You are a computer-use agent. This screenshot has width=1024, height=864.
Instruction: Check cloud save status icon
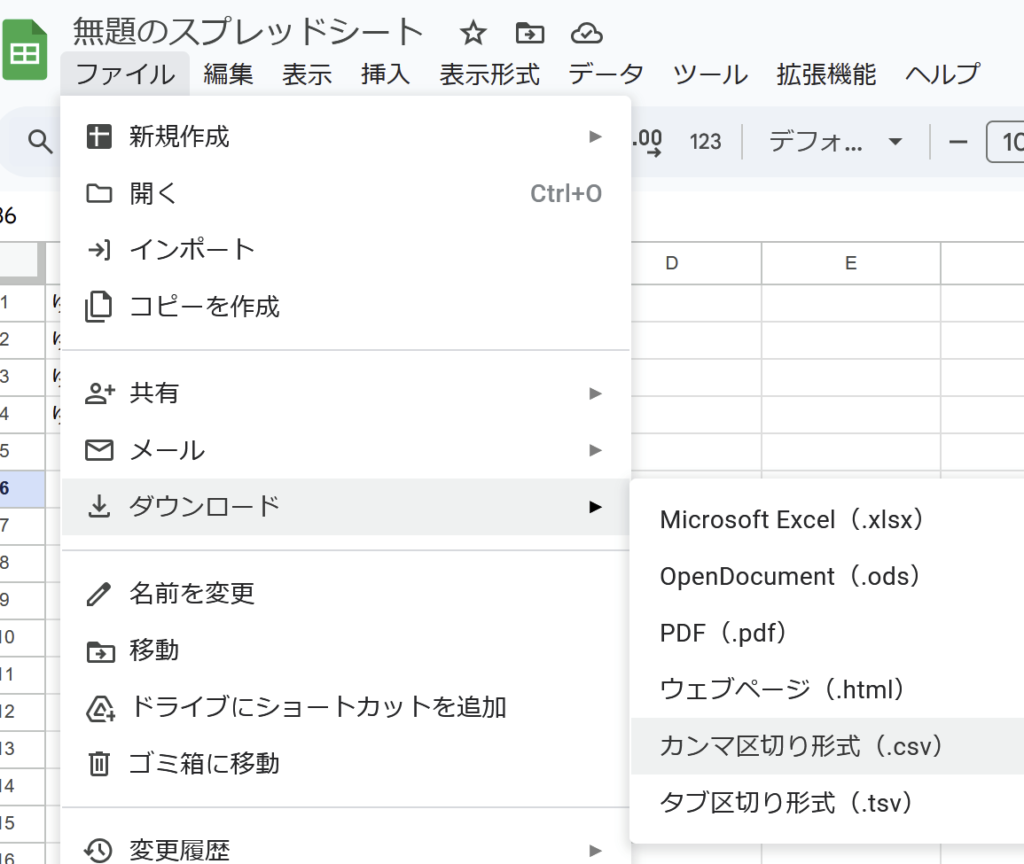point(586,33)
